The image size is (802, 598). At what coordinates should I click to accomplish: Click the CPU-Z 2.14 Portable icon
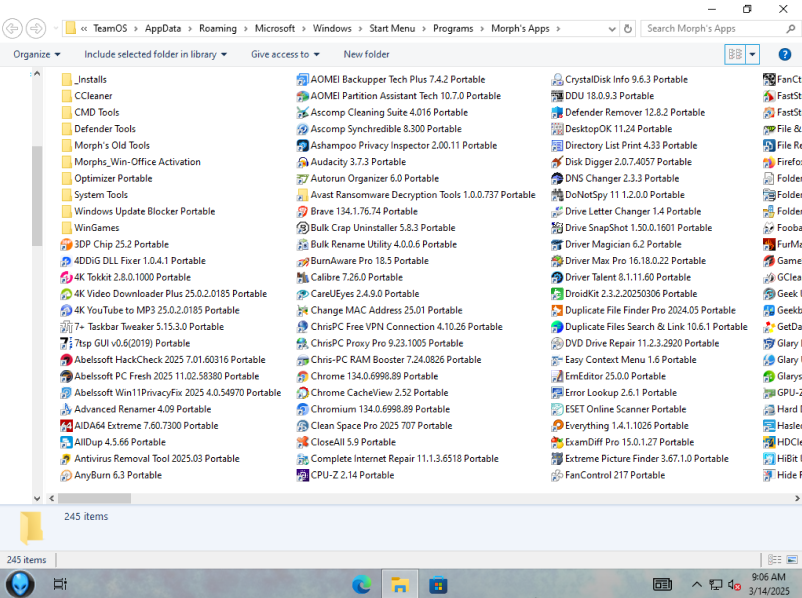(x=303, y=475)
